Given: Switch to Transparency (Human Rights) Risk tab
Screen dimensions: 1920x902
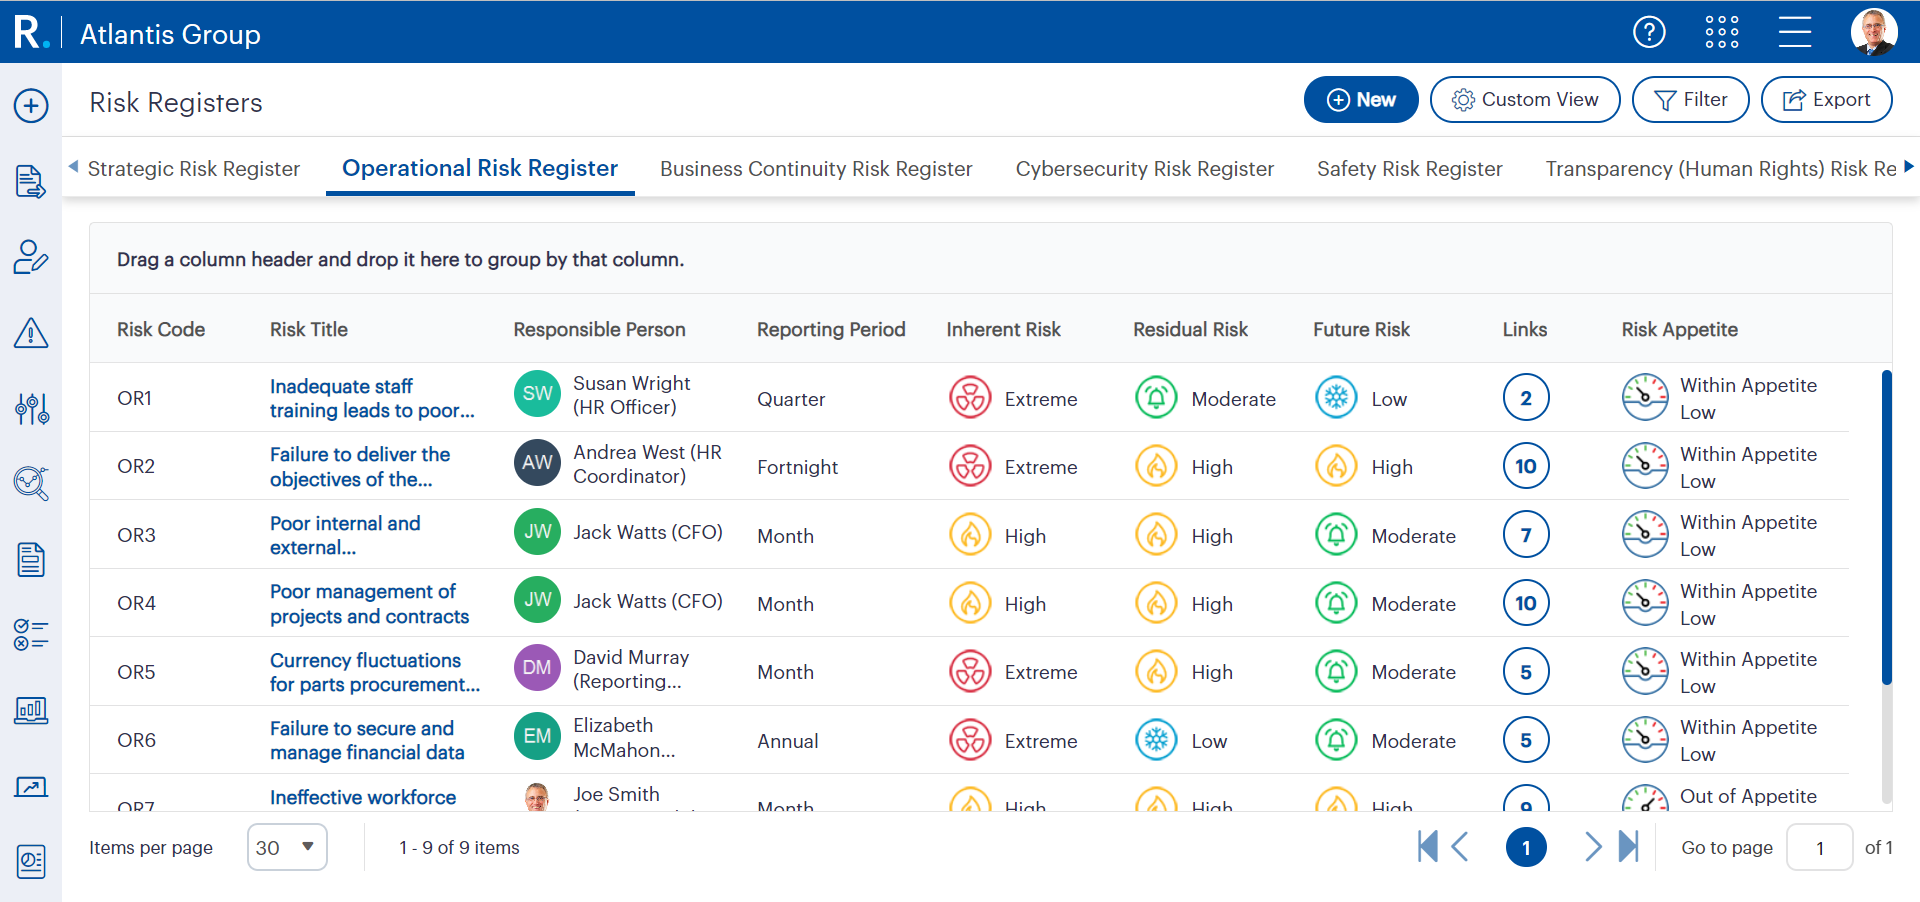Looking at the screenshot, I should 1721,169.
